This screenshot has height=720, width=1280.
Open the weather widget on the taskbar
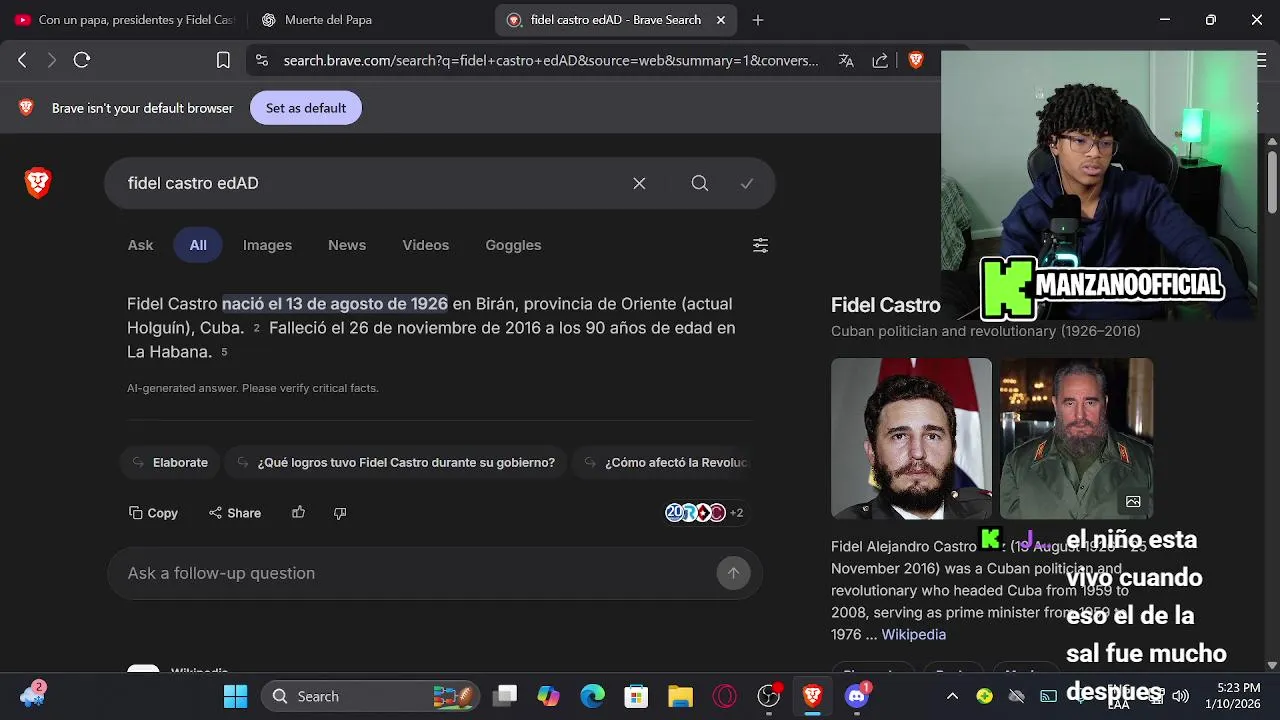pos(33,695)
